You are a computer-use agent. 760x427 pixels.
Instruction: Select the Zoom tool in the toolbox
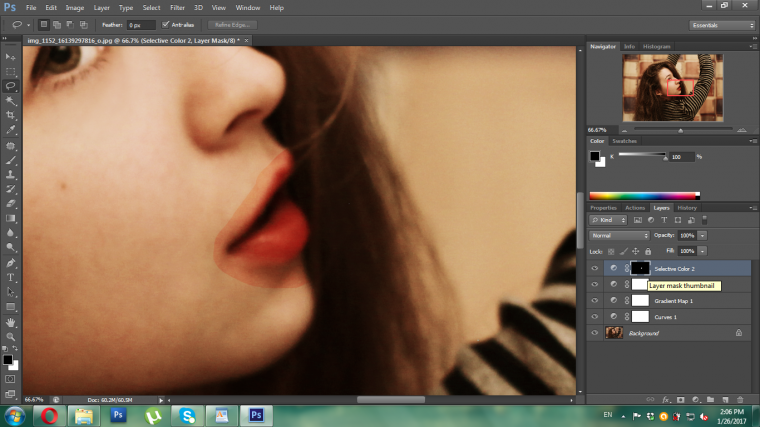pos(10,337)
